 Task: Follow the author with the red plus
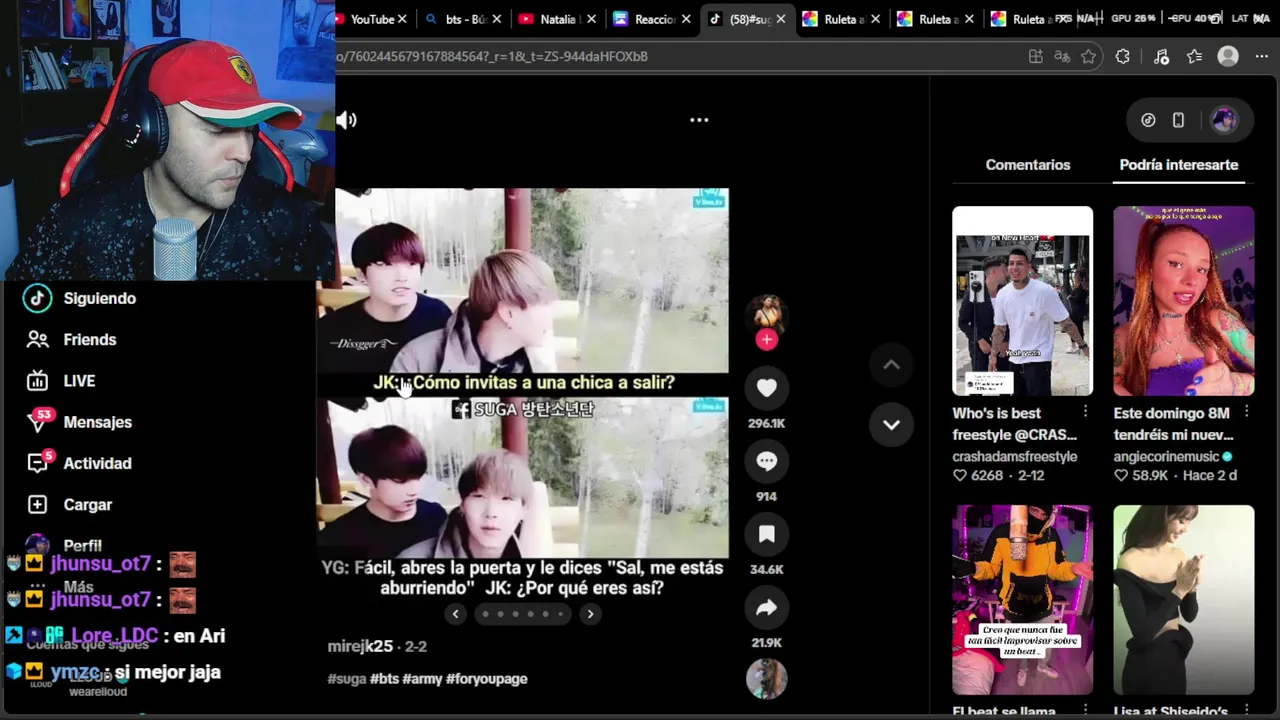point(767,340)
